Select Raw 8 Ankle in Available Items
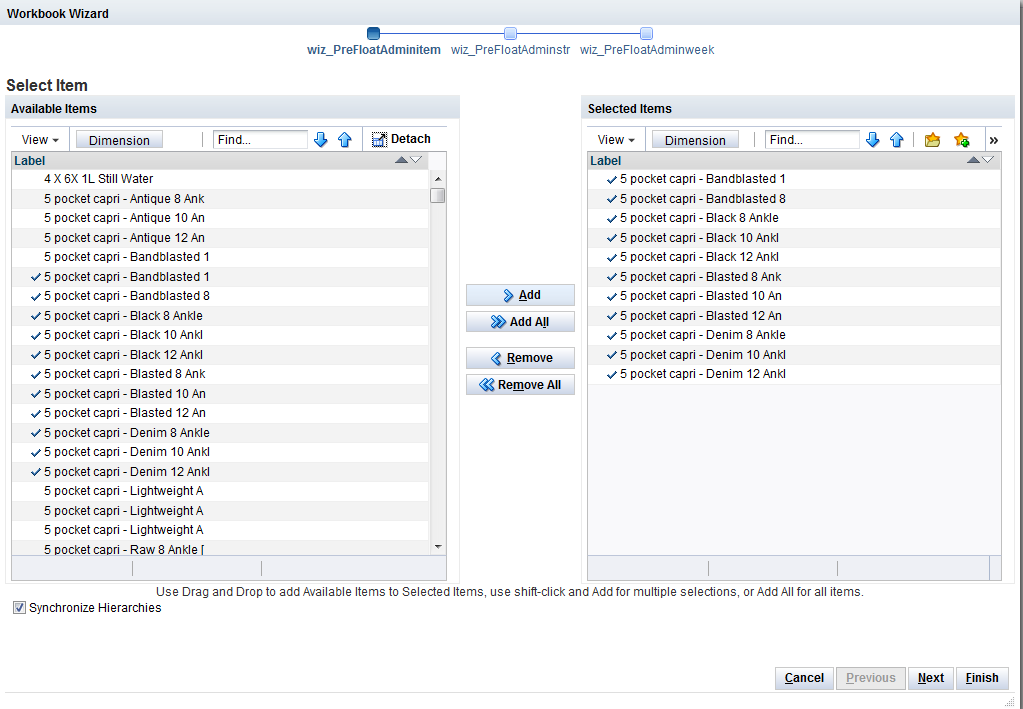 pyautogui.click(x=220, y=549)
